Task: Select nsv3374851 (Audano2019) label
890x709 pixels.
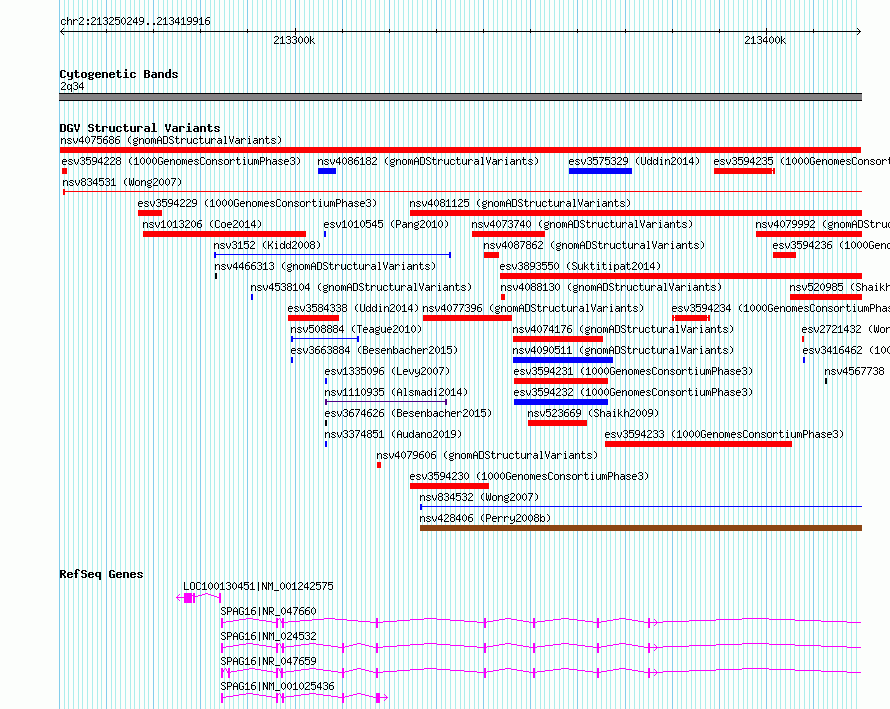Action: click(x=393, y=434)
